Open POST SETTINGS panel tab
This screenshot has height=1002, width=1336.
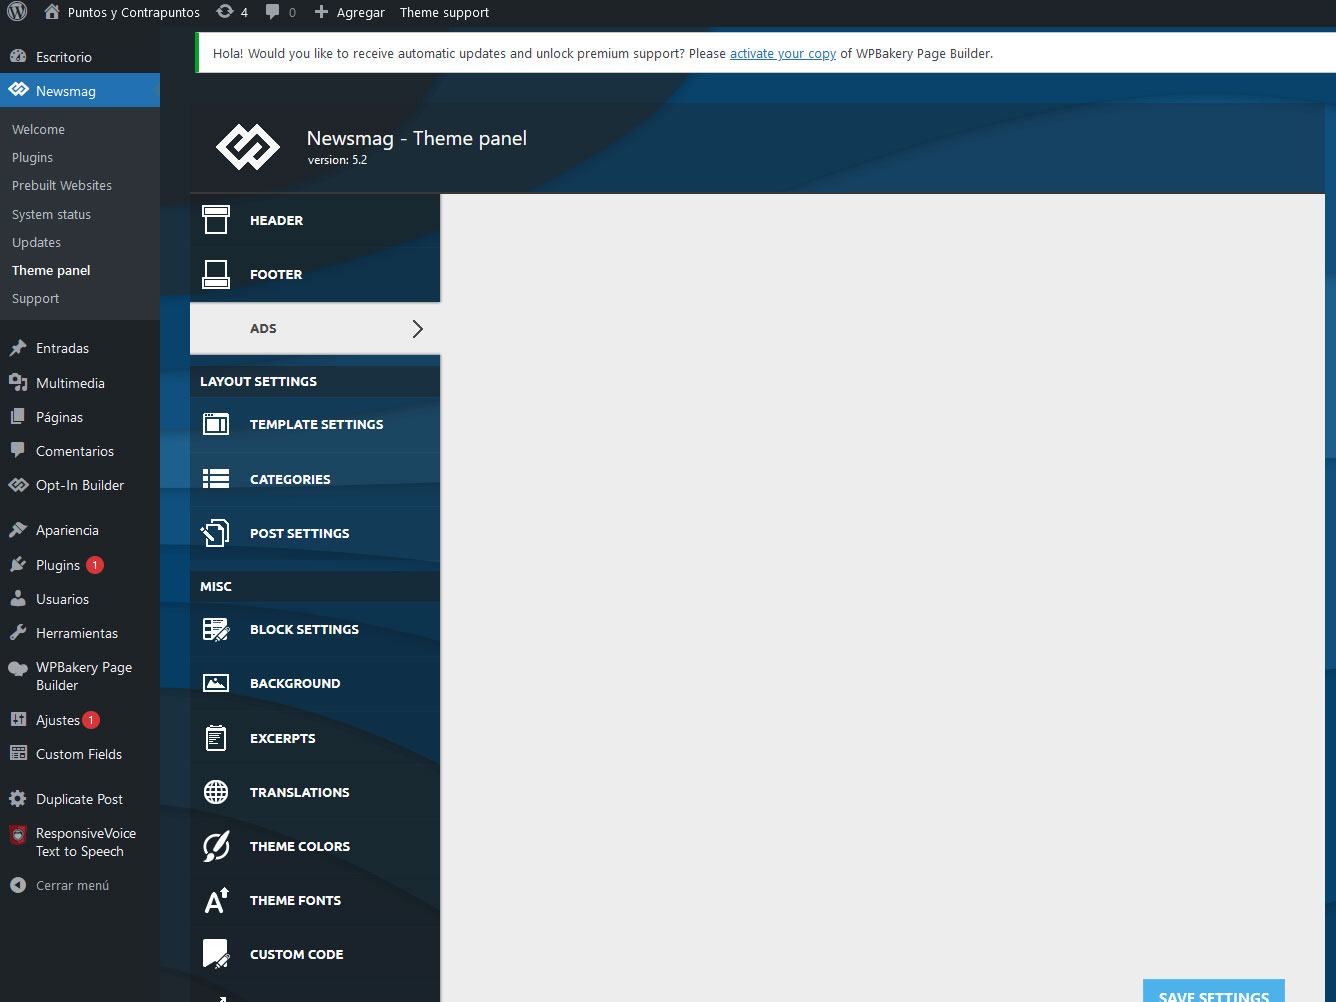(315, 533)
